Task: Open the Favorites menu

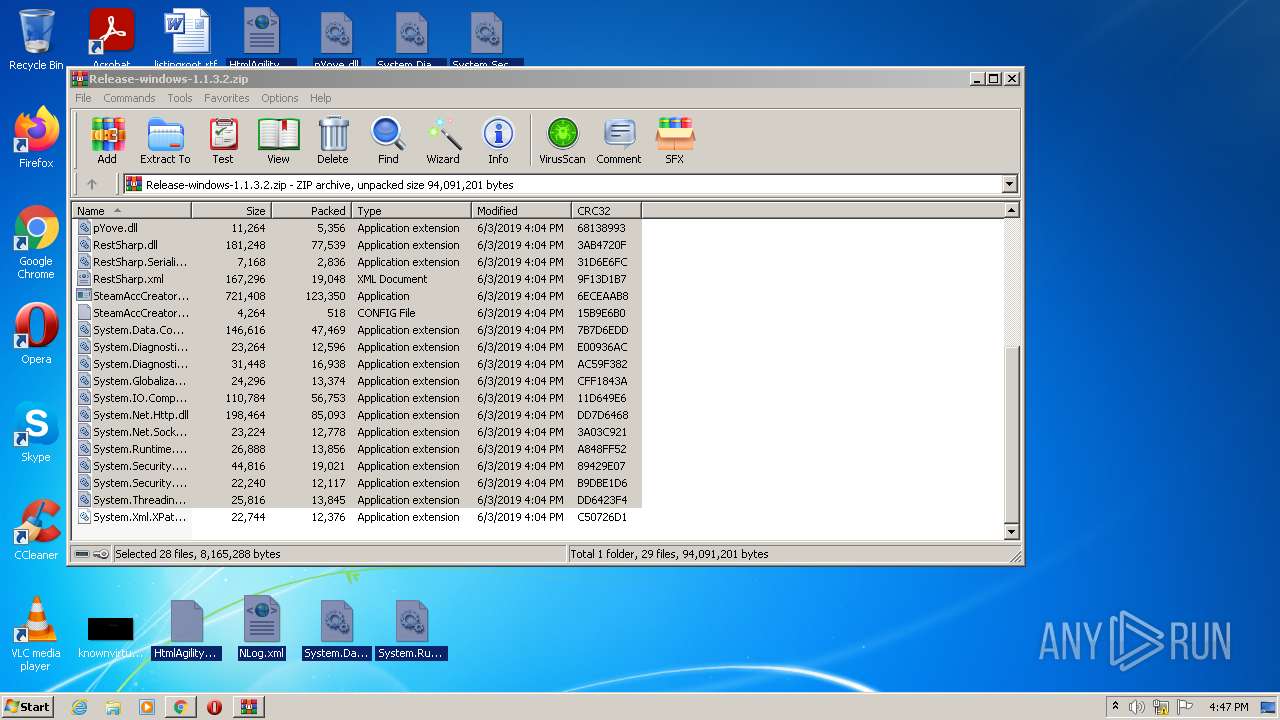Action: coord(227,98)
